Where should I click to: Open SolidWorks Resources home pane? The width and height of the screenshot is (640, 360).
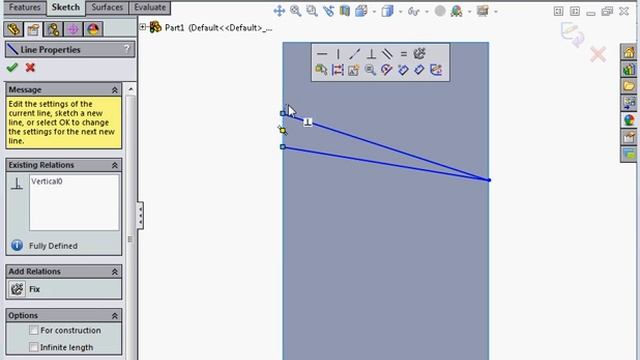click(629, 52)
